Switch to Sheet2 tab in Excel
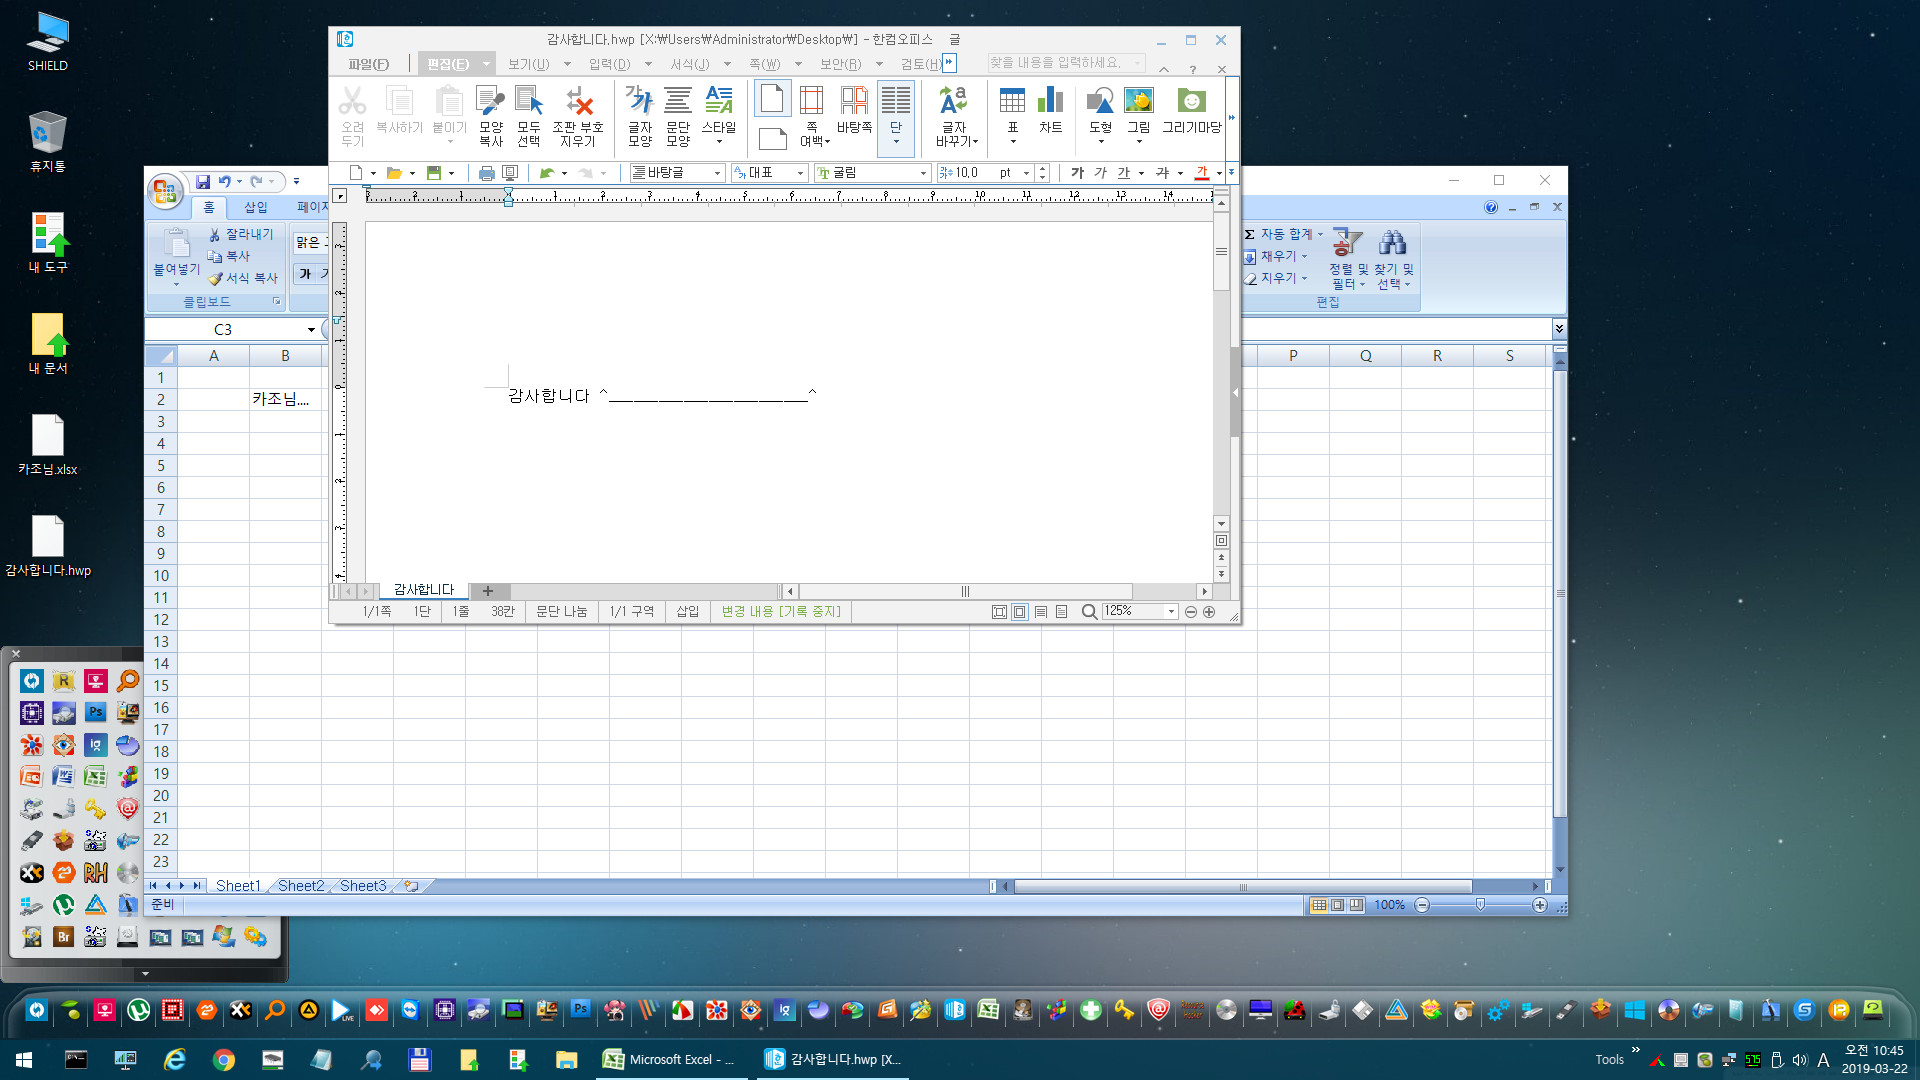This screenshot has height=1080, width=1920. (x=301, y=886)
